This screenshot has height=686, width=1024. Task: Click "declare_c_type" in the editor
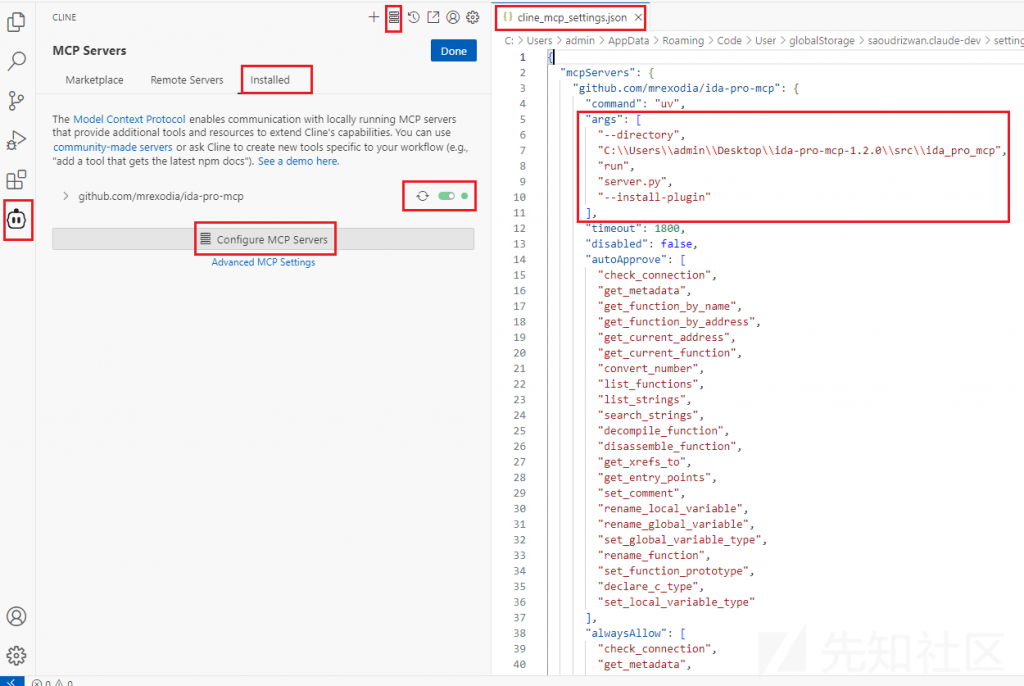pyautogui.click(x=647, y=587)
